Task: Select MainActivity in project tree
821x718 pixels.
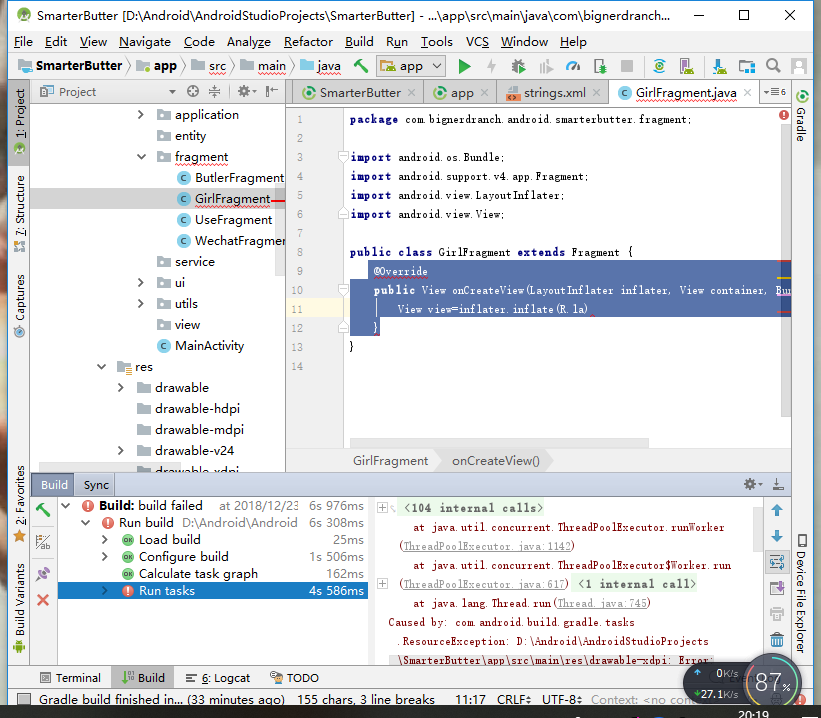Action: point(209,346)
